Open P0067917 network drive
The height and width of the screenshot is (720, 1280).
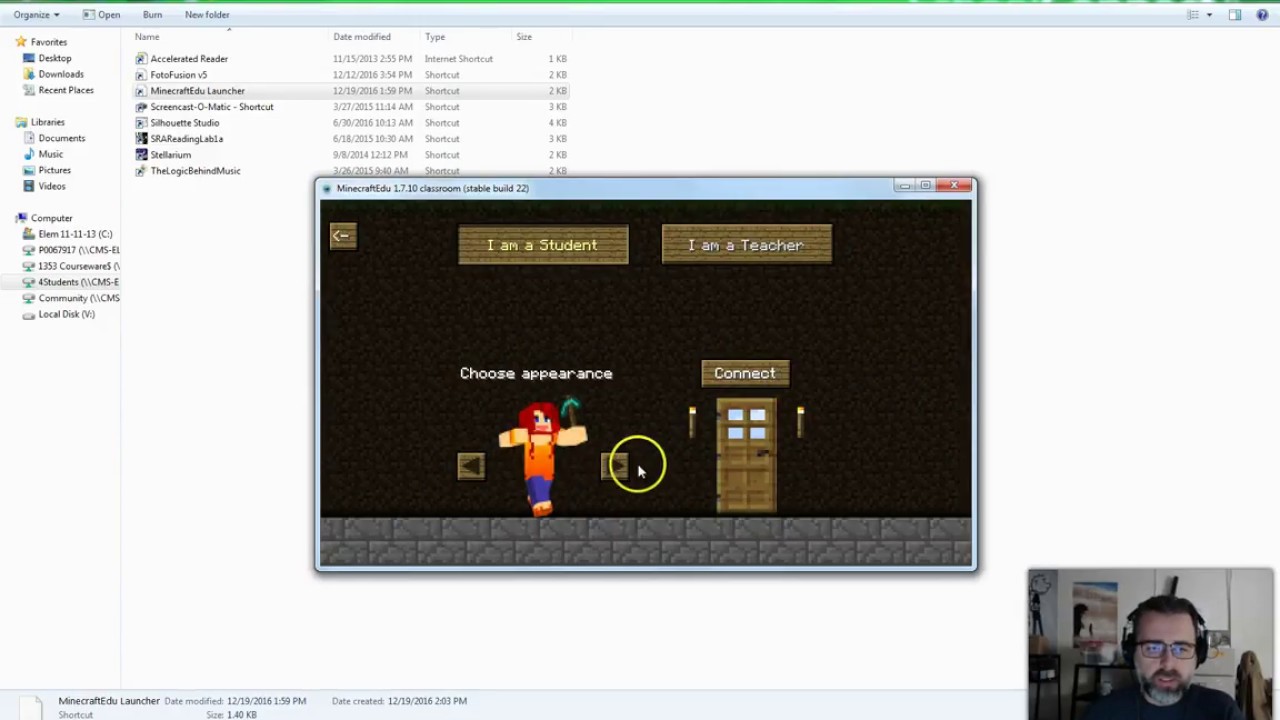pyautogui.click(x=79, y=250)
